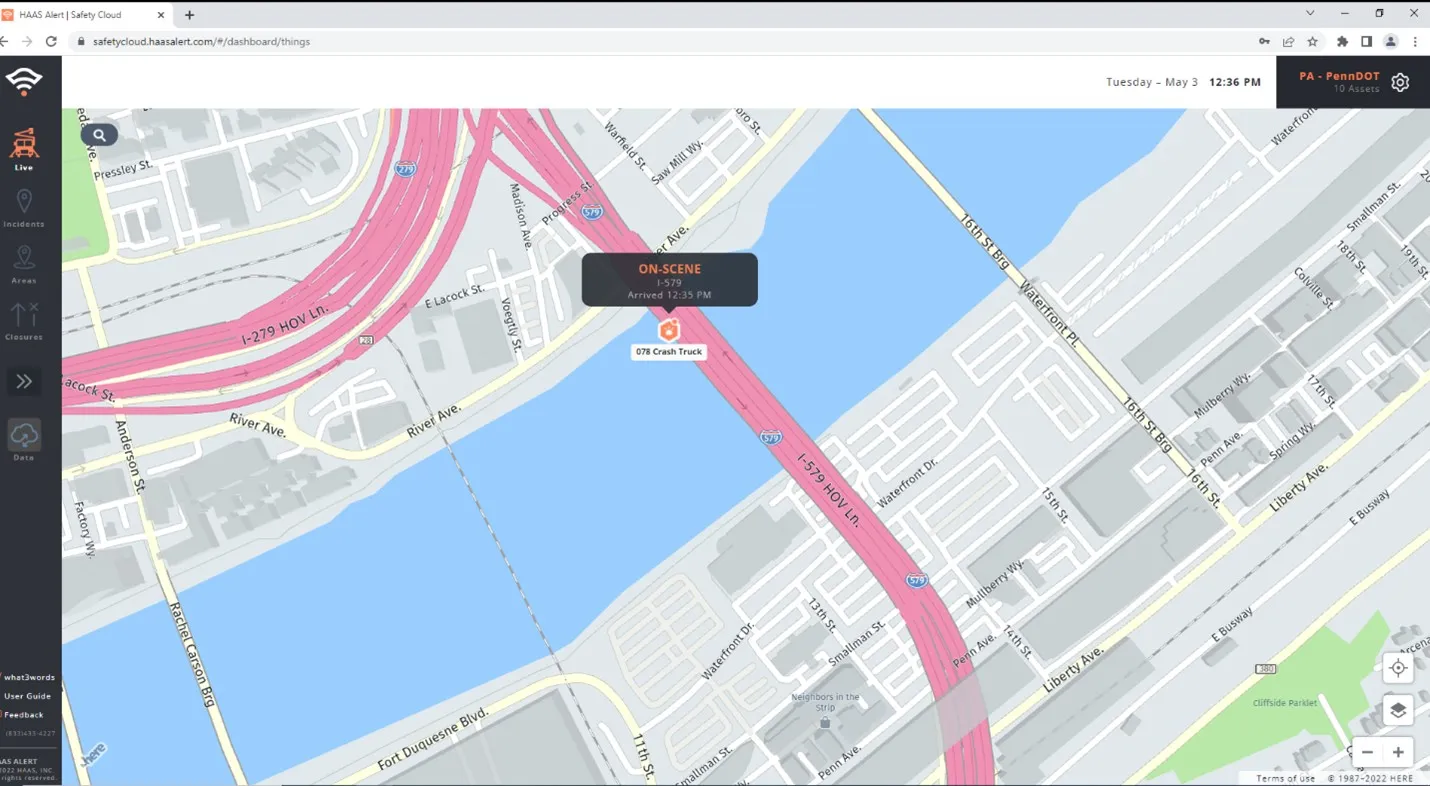Open settings gear next to PennDOT
Screen dimensions: 1430x786
click(1400, 83)
